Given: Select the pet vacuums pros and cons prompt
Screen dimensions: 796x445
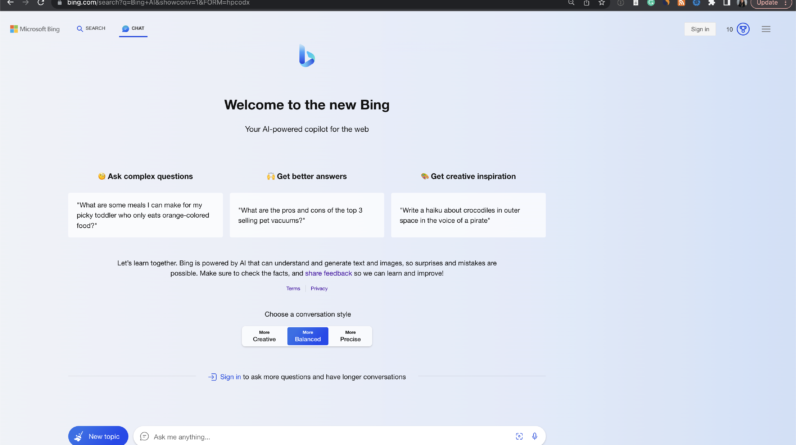Looking at the screenshot, I should tap(307, 215).
